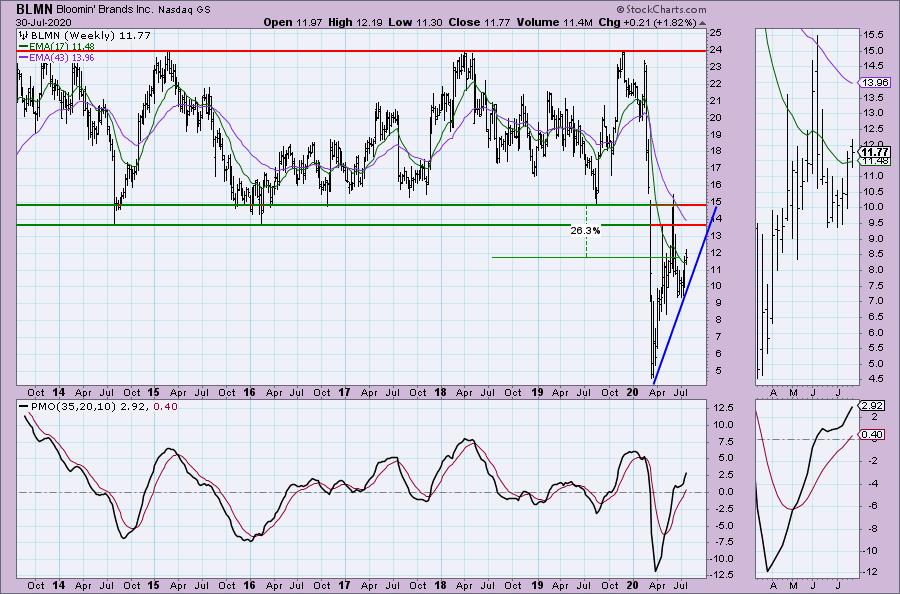This screenshot has width=900, height=594.
Task: Click the 13.96 EMA price tag on zoom panel
Action: (x=875, y=83)
